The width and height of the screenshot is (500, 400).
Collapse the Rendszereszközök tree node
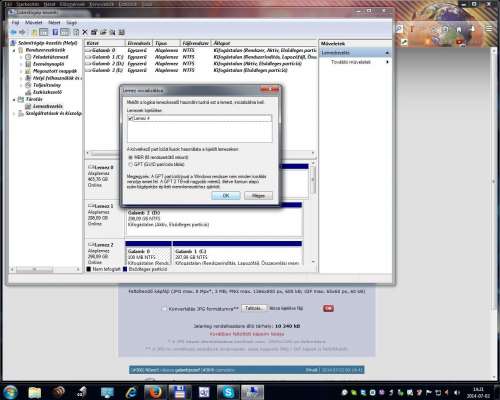14,50
